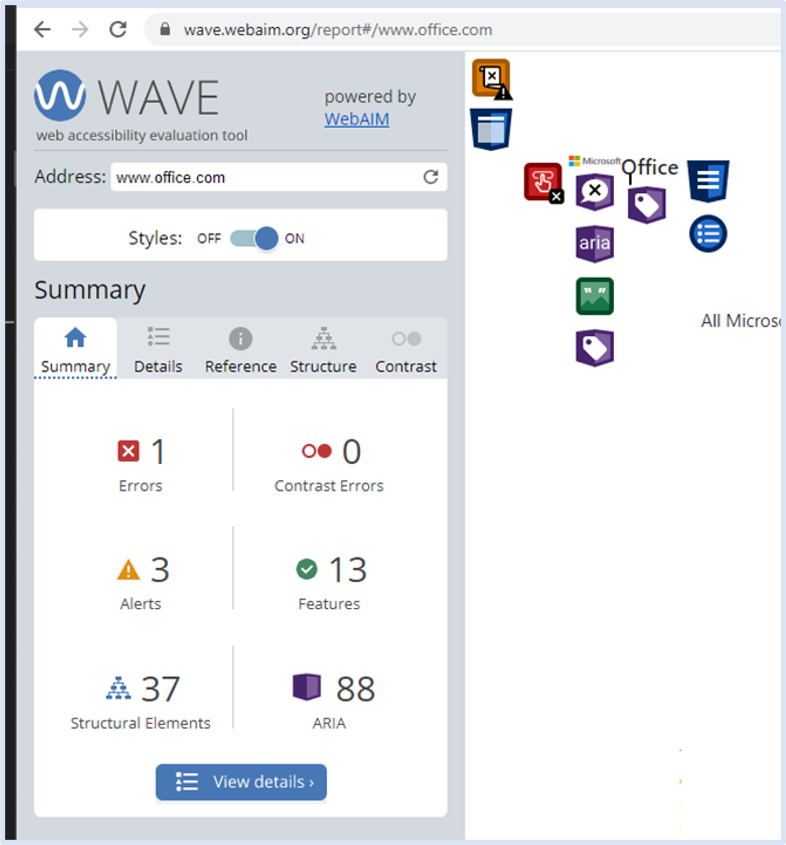Click the Structural Elements hierarchy icon
Image resolution: width=786 pixels, height=845 pixels.
[x=119, y=688]
